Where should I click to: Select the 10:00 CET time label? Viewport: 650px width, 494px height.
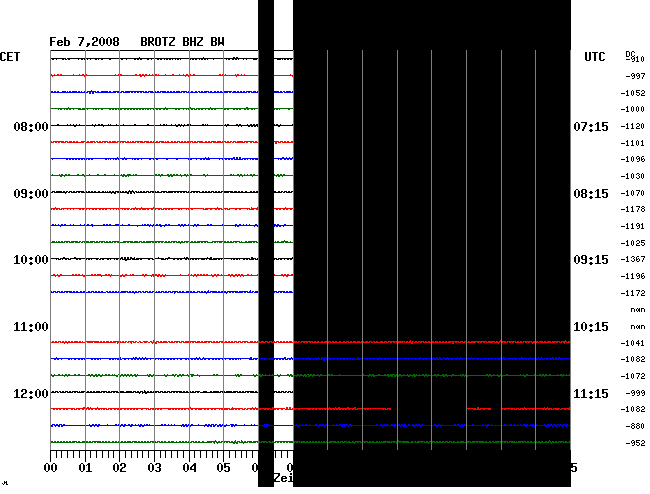pyautogui.click(x=31, y=260)
